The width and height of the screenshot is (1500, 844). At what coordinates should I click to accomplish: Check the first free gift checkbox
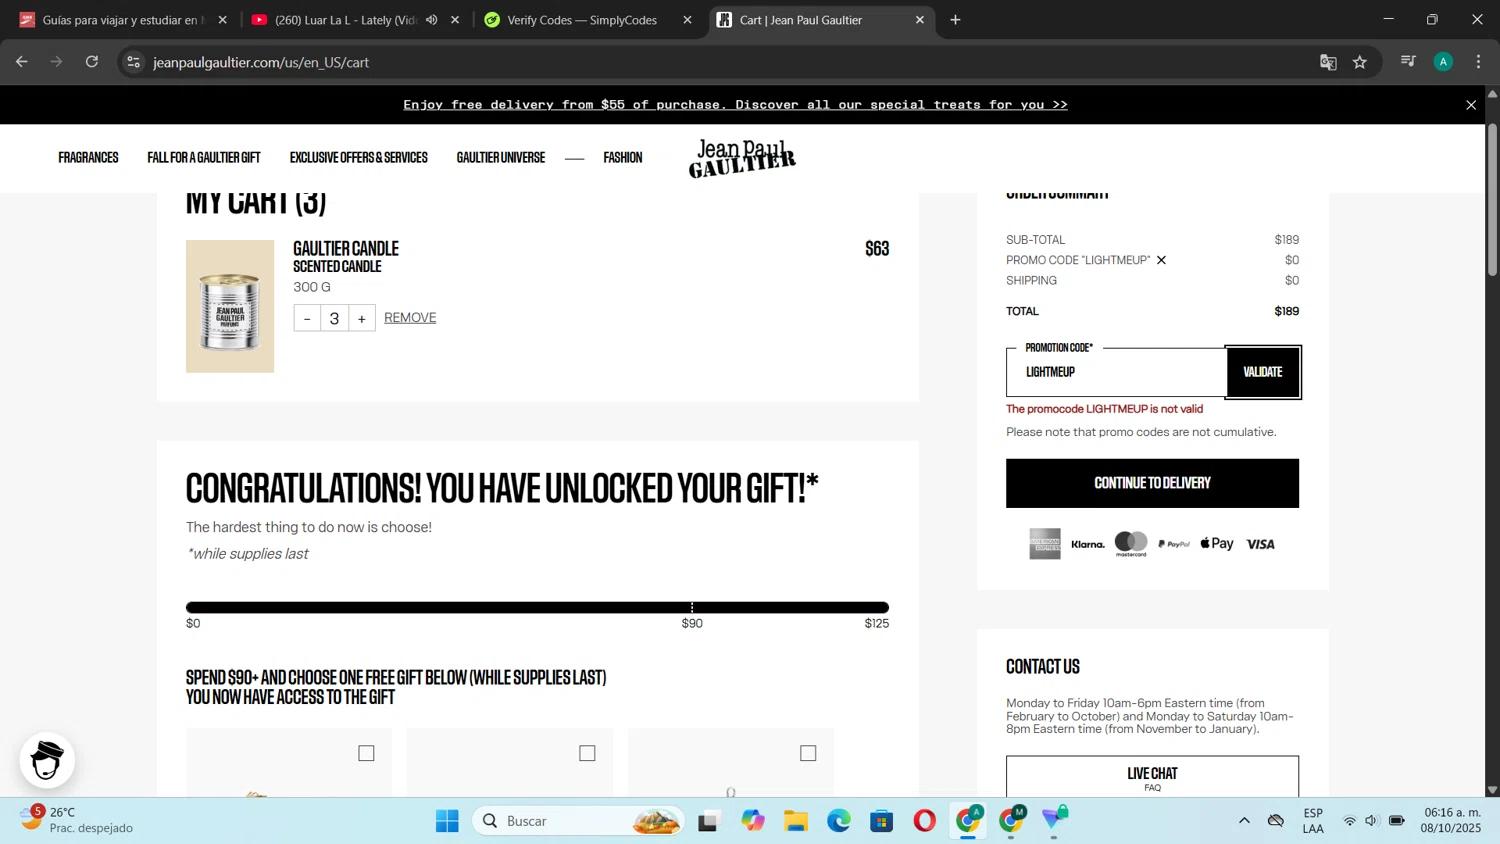pos(366,753)
